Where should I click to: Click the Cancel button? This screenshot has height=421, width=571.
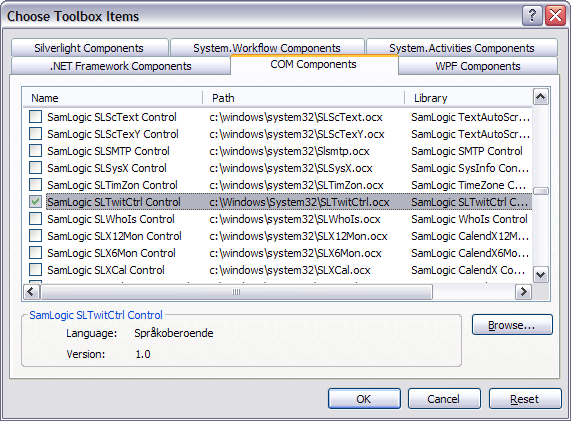point(444,399)
